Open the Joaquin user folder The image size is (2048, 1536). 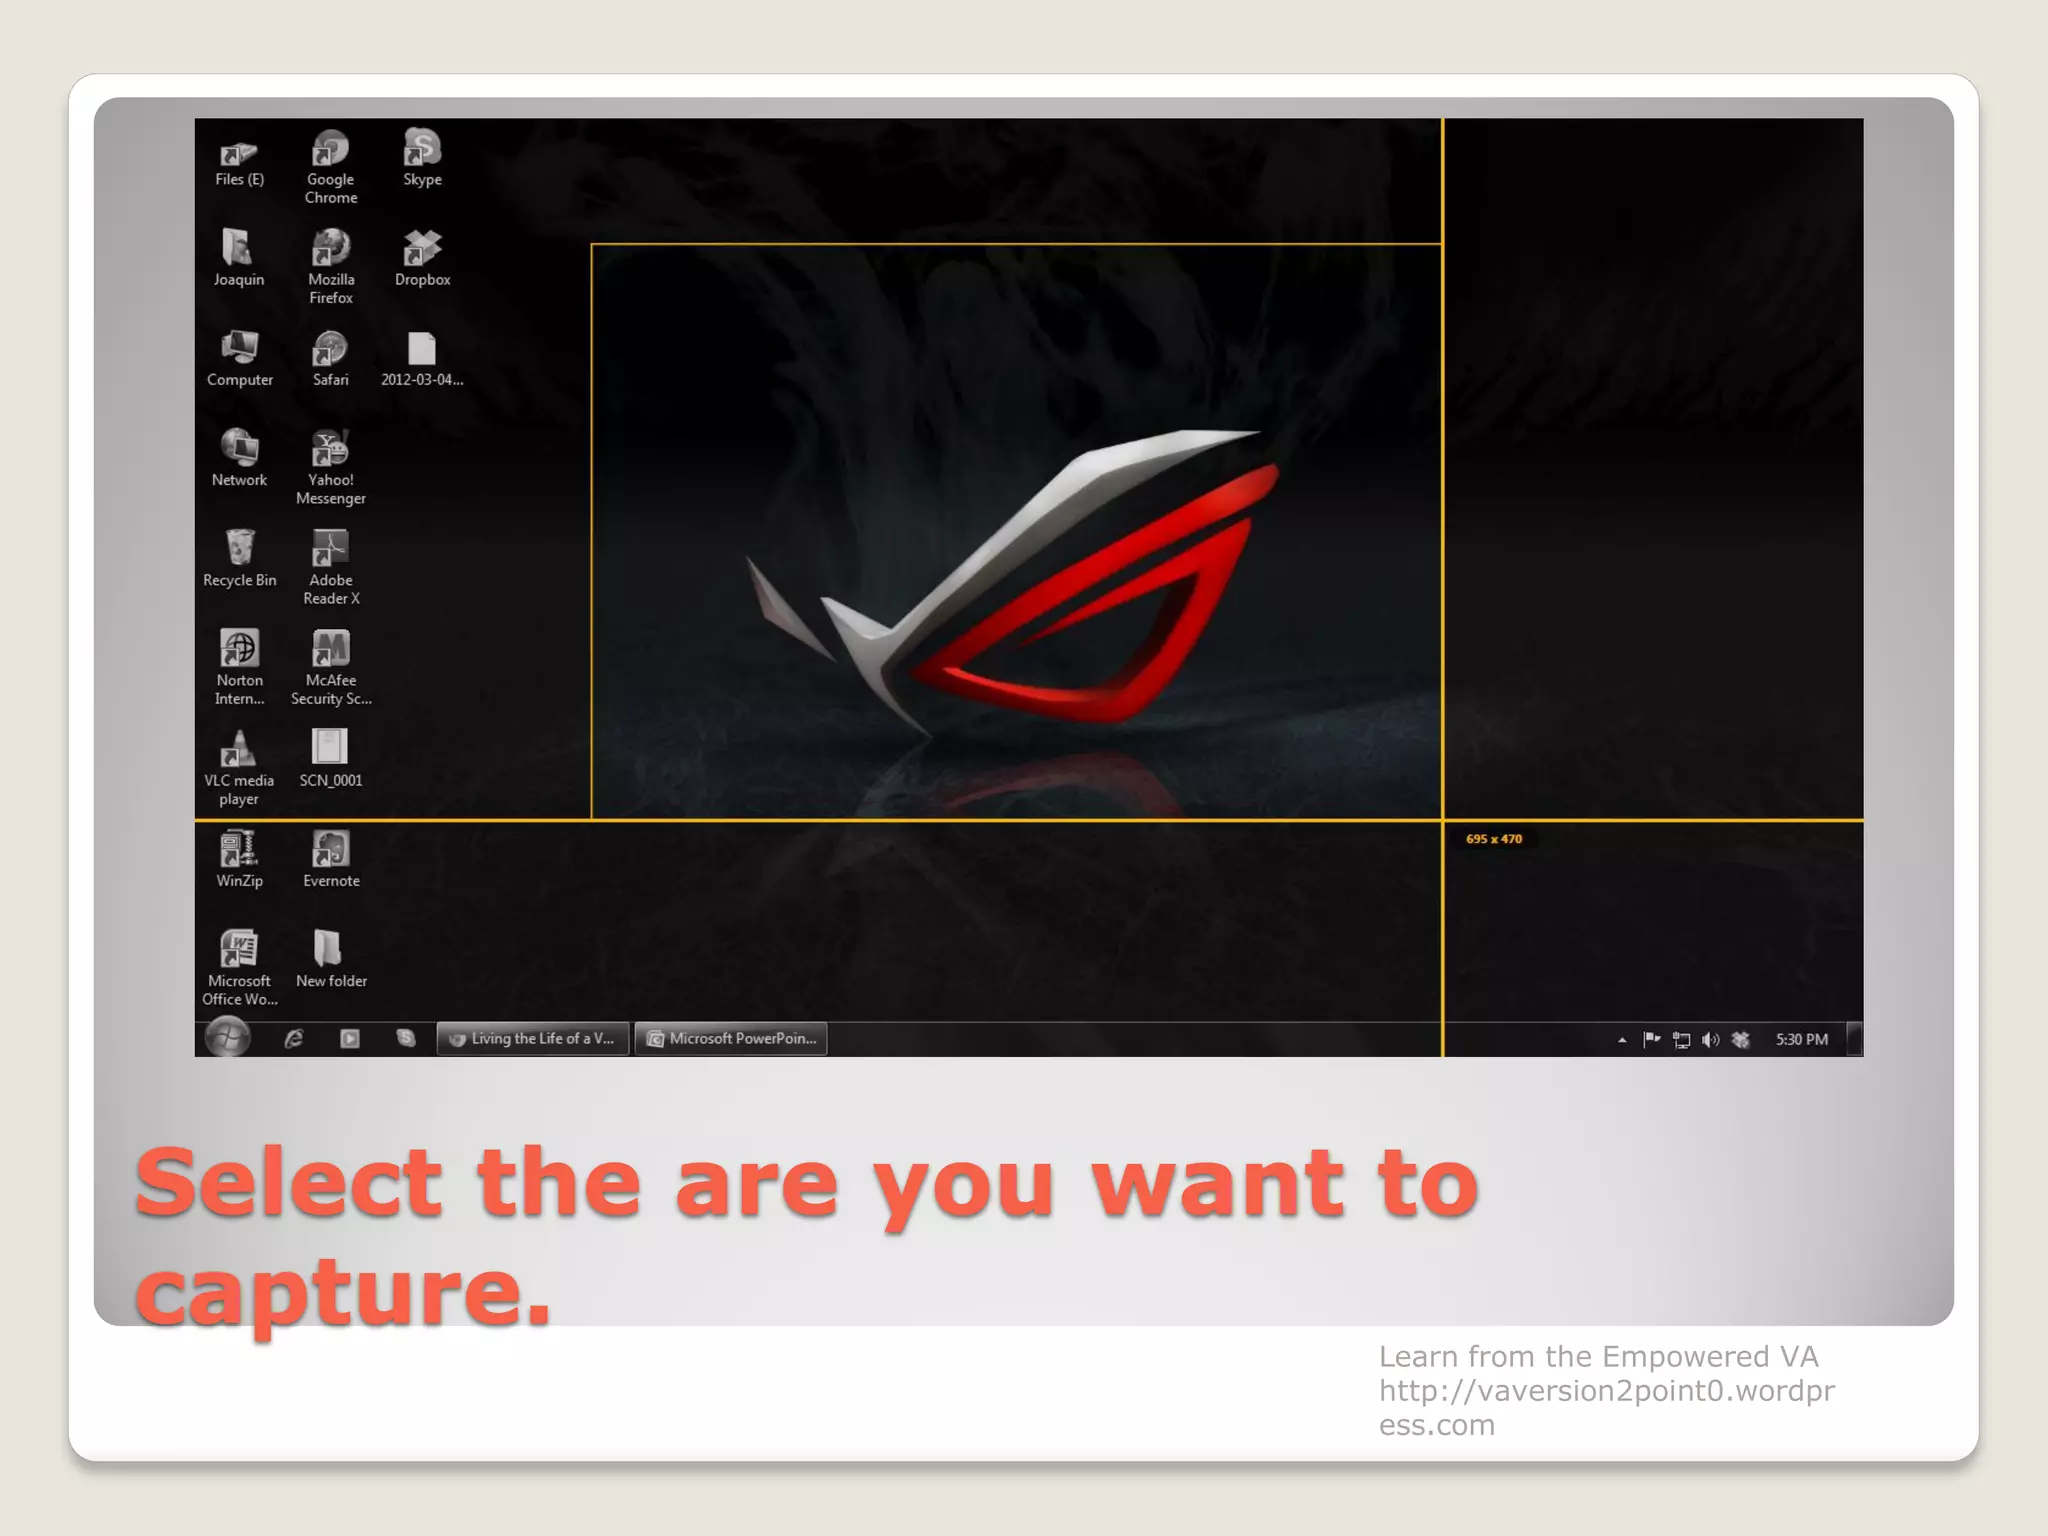click(x=239, y=257)
